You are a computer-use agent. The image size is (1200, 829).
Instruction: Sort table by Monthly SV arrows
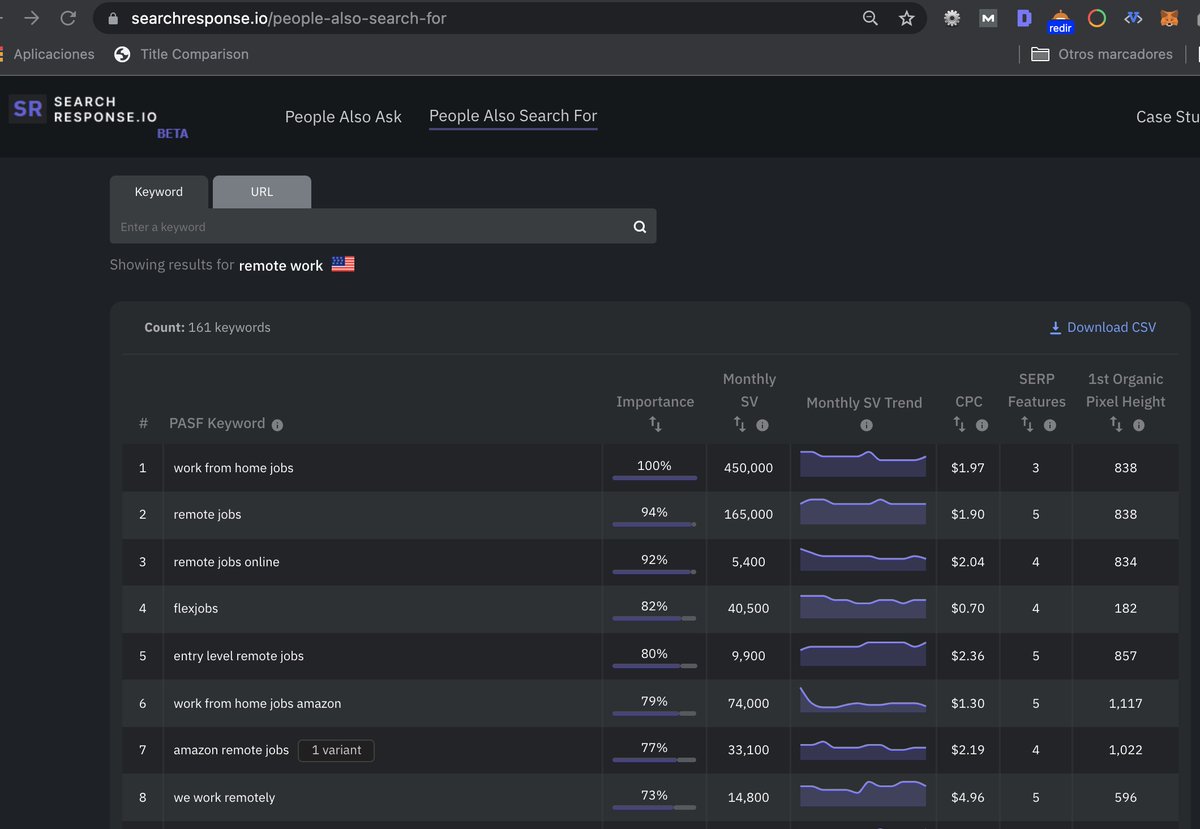click(x=740, y=424)
